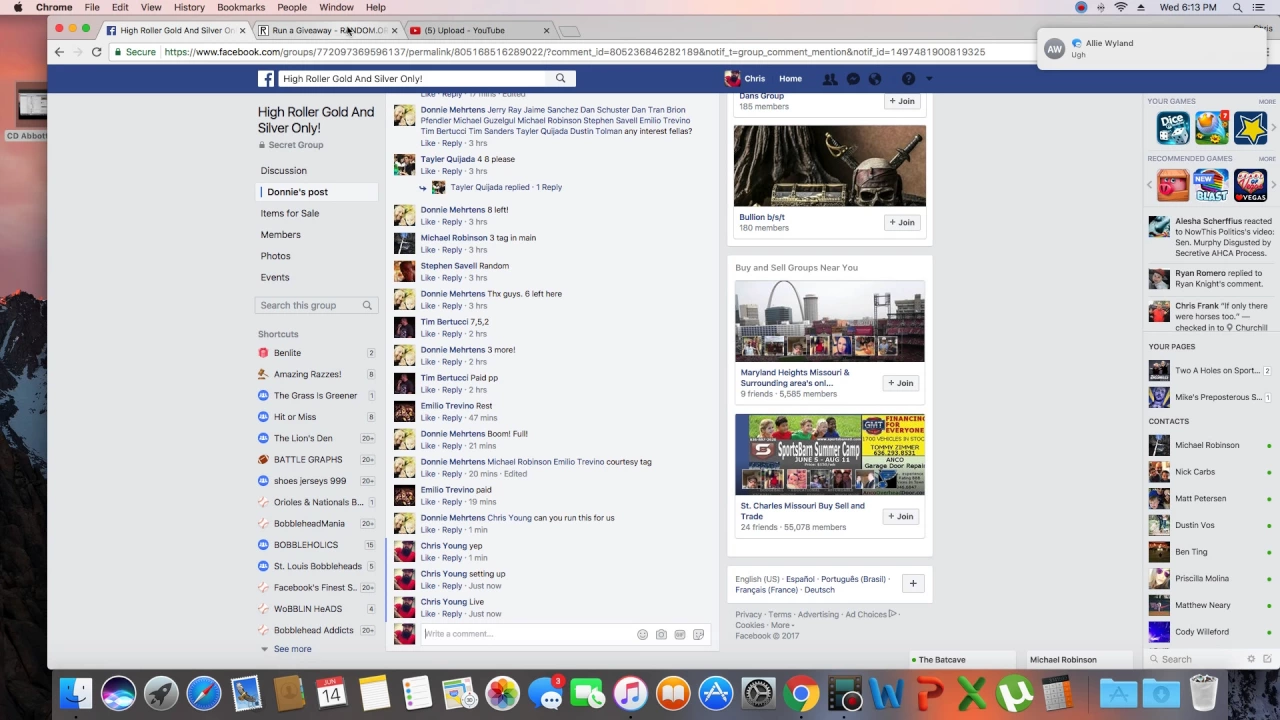Switch to Run a Giveaway browser tab
This screenshot has height=720, width=1280.
click(328, 30)
